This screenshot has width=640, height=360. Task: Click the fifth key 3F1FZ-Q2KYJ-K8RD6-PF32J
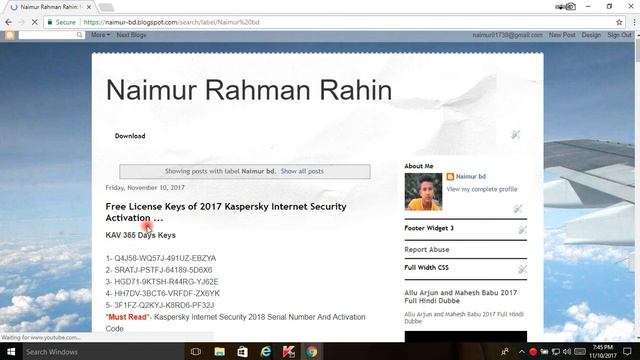coord(164,305)
